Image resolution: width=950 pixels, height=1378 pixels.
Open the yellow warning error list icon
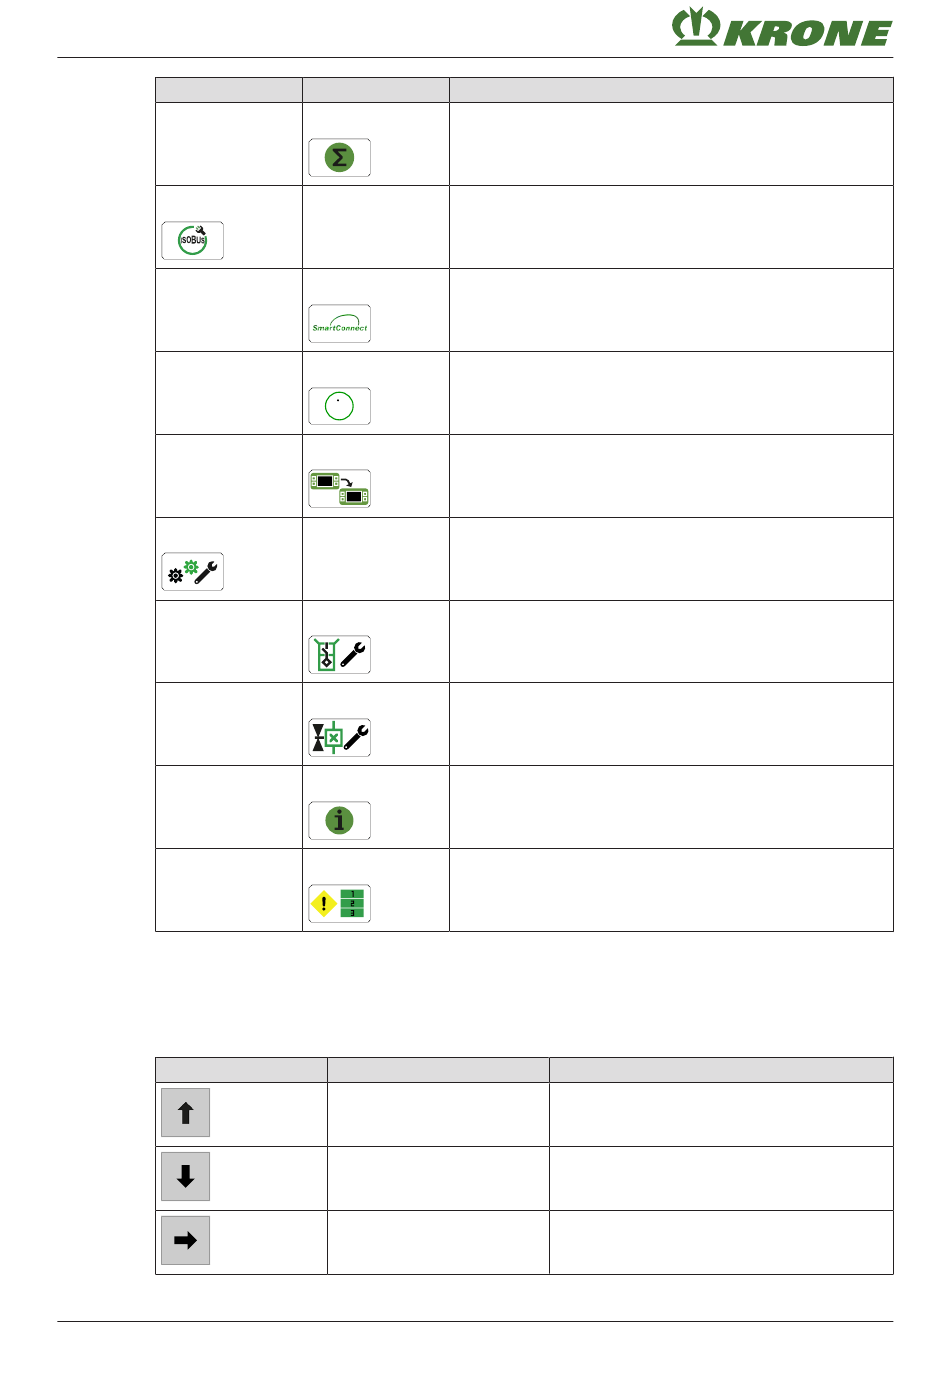(x=340, y=904)
